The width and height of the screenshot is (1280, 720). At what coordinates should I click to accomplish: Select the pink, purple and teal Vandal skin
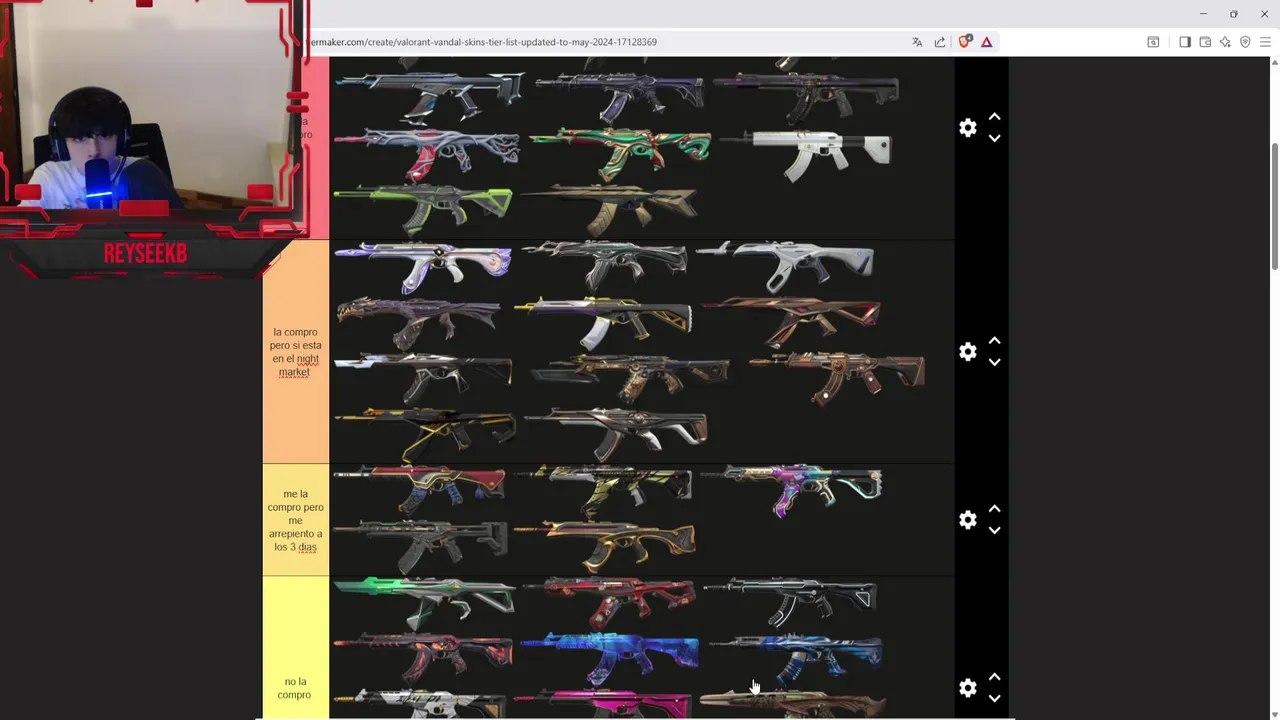792,490
